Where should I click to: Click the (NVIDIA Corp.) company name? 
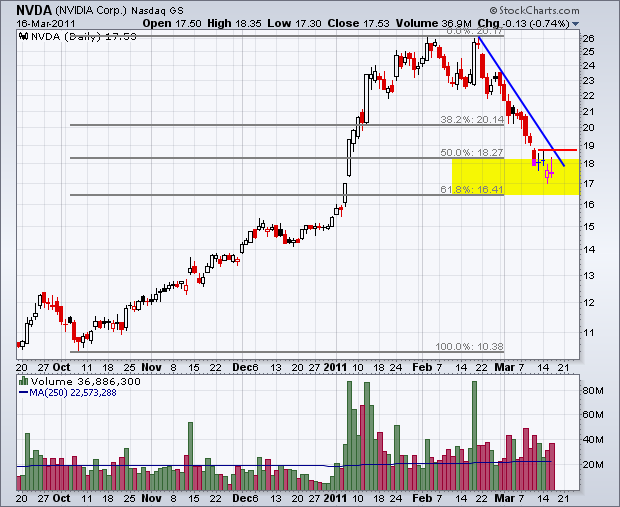coord(92,10)
